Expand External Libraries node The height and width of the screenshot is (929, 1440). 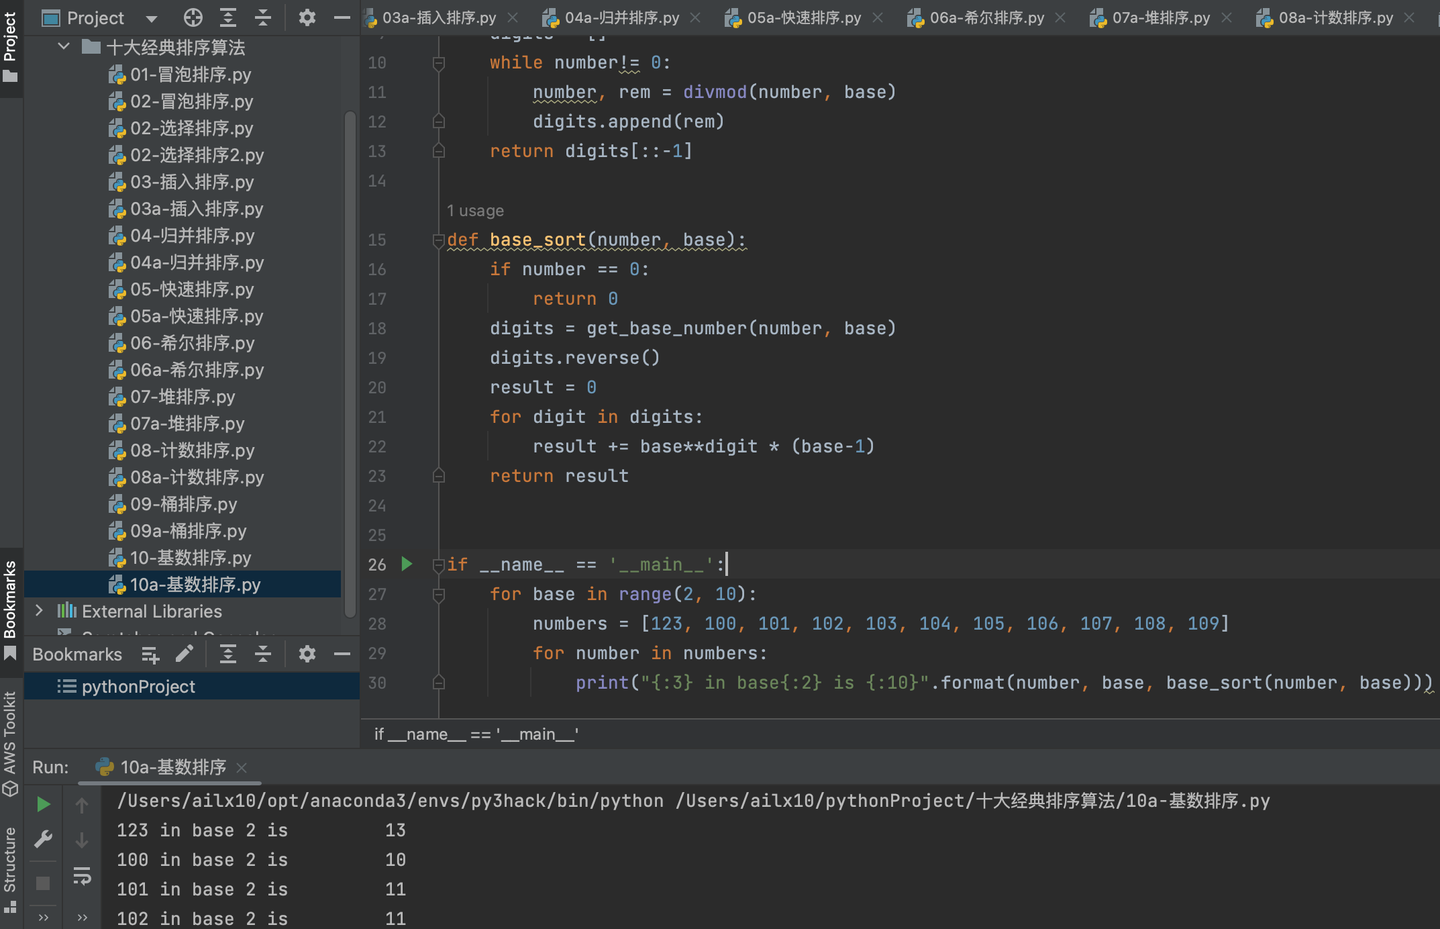coord(39,611)
